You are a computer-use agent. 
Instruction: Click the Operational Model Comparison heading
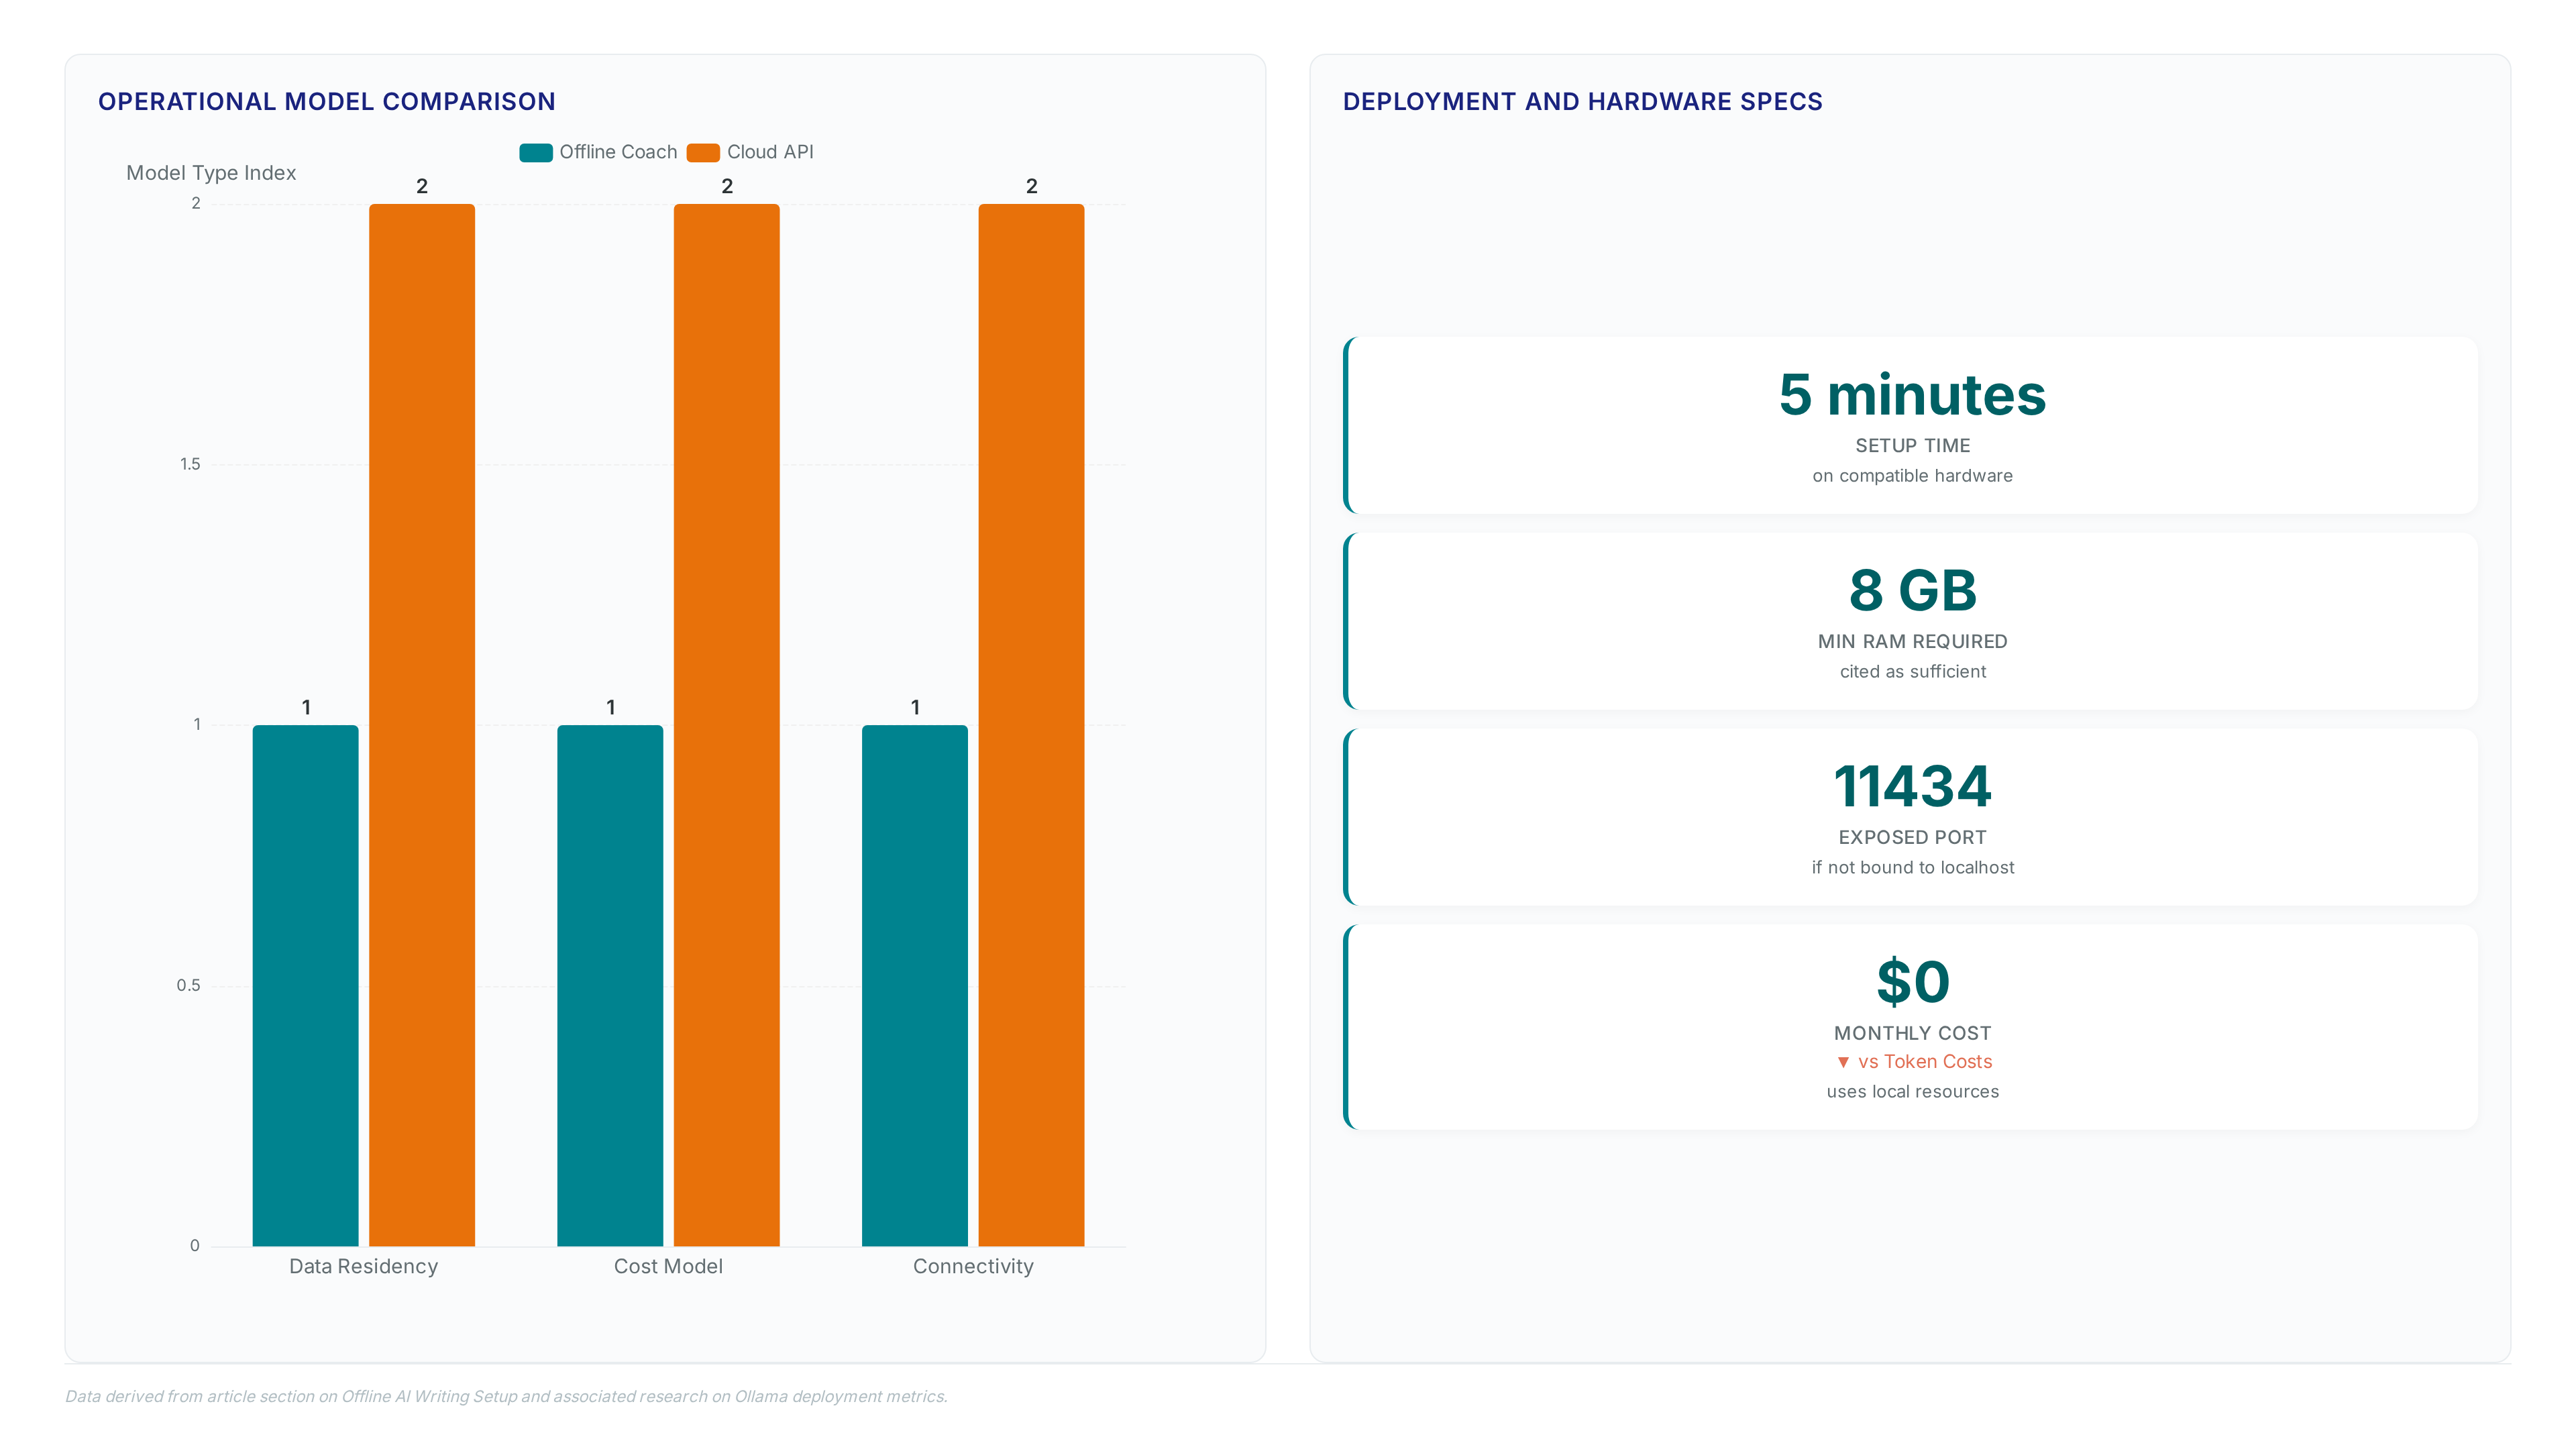[327, 102]
